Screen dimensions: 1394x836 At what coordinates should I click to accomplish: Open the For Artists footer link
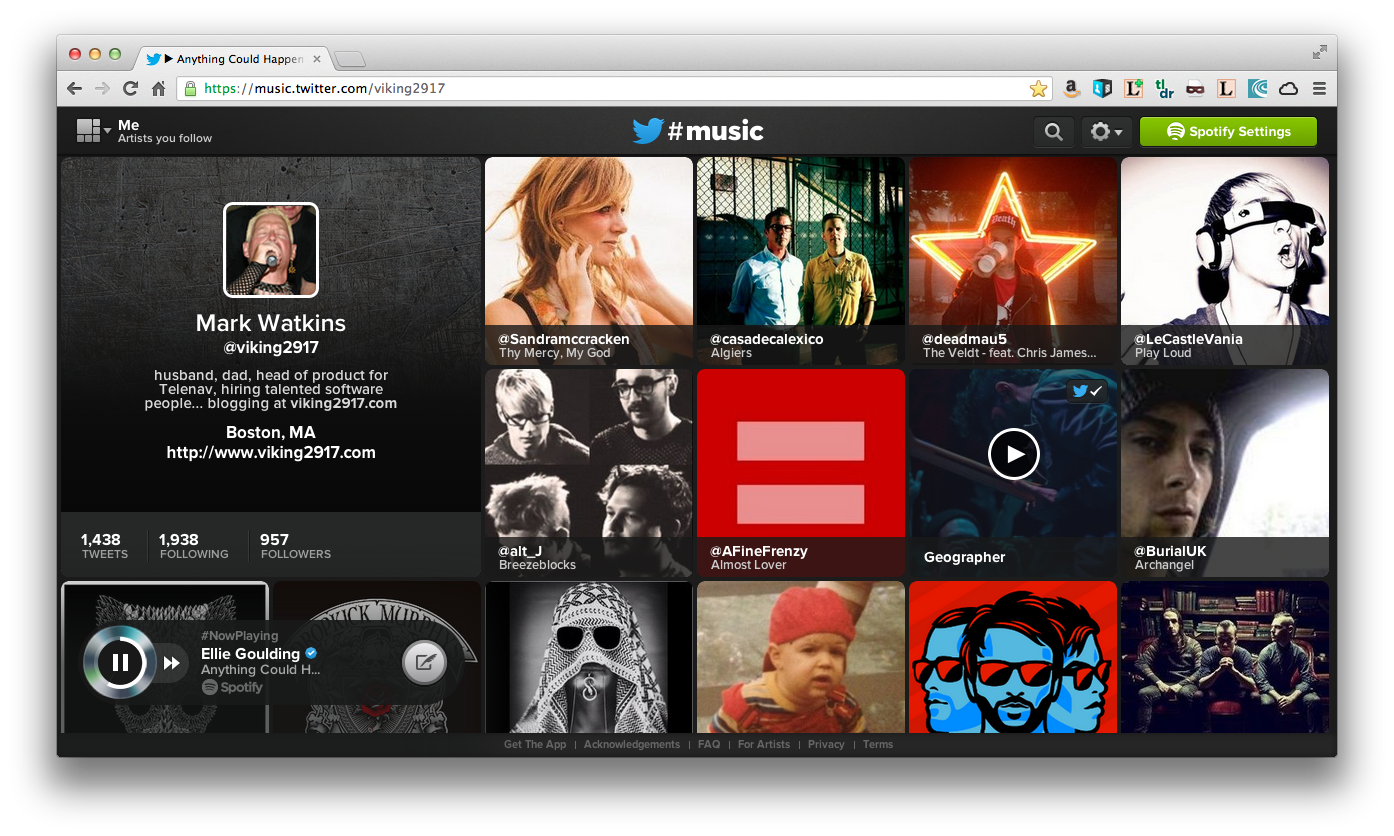click(x=763, y=744)
